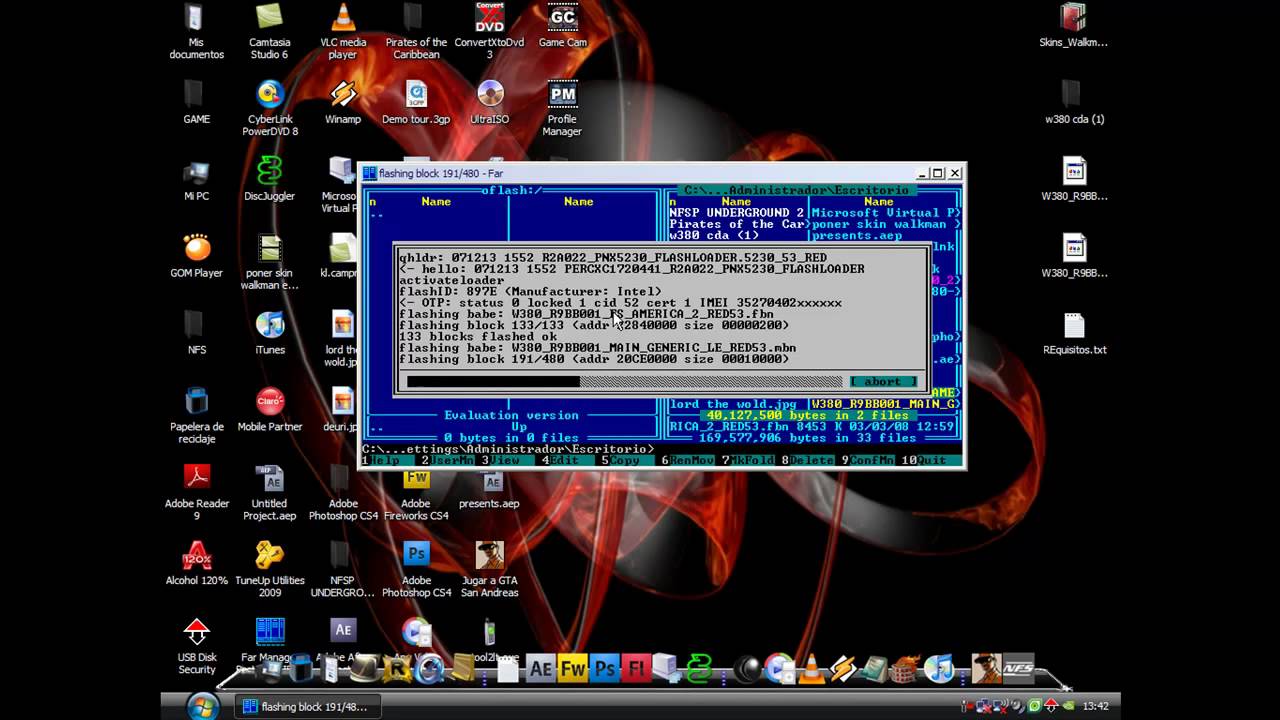Image resolution: width=1280 pixels, height=720 pixels.
Task: Open Game Cam desktop icon
Action: click(x=563, y=26)
